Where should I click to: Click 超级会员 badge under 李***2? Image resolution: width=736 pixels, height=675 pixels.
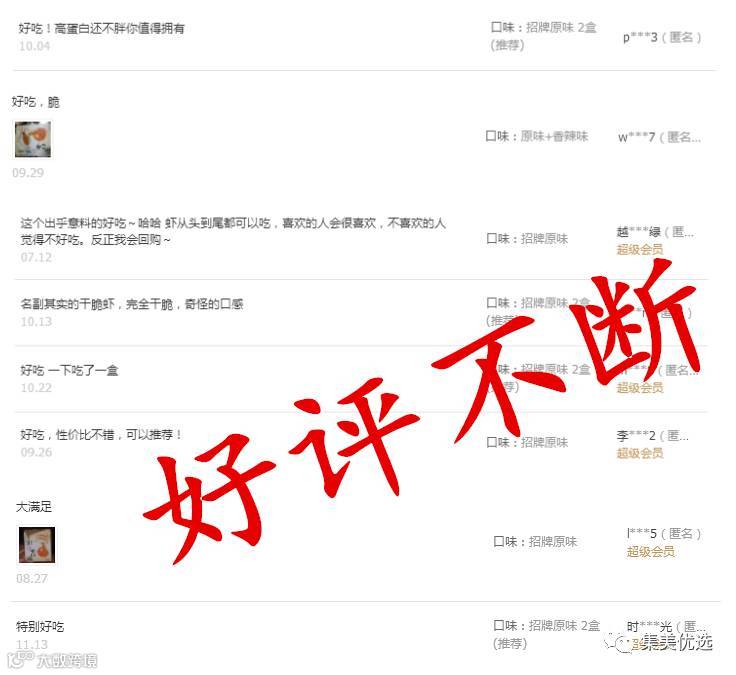640,453
